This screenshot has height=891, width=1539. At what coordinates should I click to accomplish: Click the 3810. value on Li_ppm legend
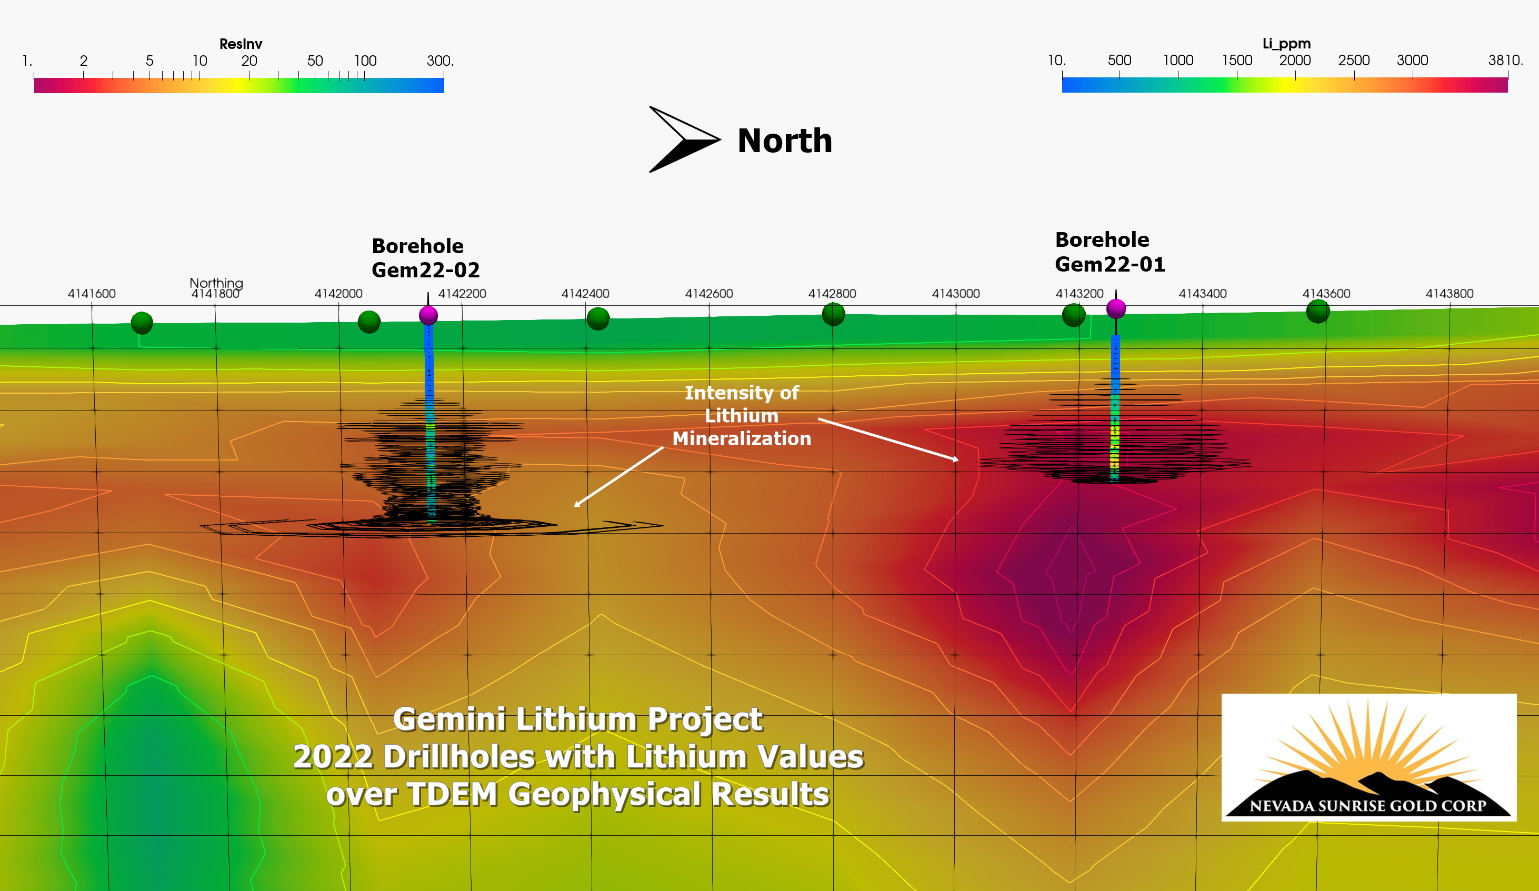tap(1505, 60)
